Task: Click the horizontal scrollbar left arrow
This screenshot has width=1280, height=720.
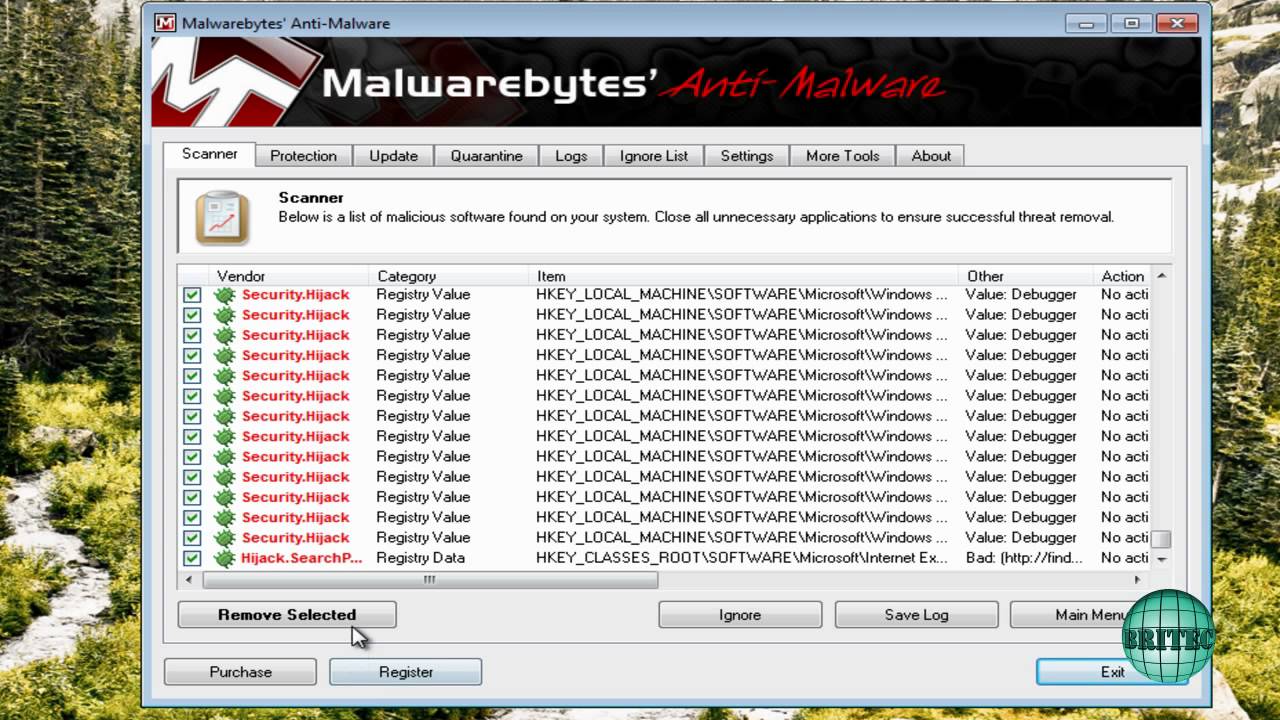Action: click(190, 580)
